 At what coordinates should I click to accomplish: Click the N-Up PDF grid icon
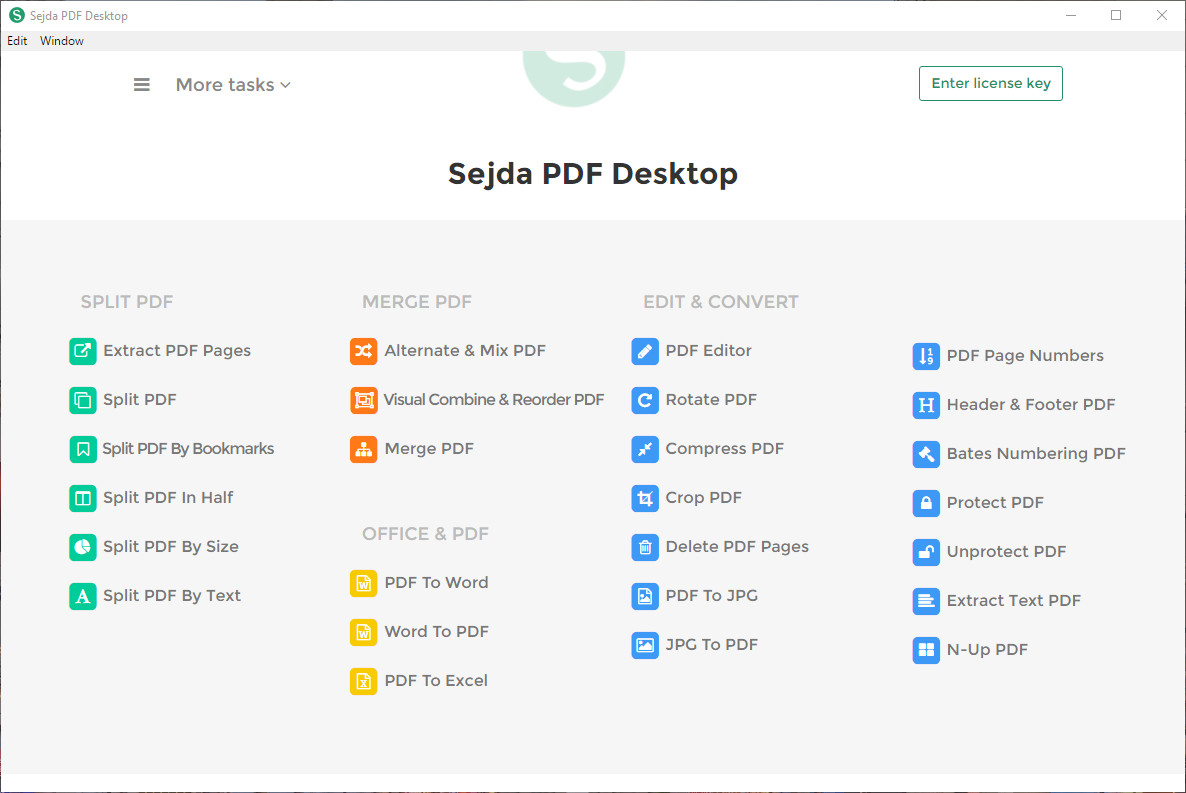pyautogui.click(x=926, y=650)
